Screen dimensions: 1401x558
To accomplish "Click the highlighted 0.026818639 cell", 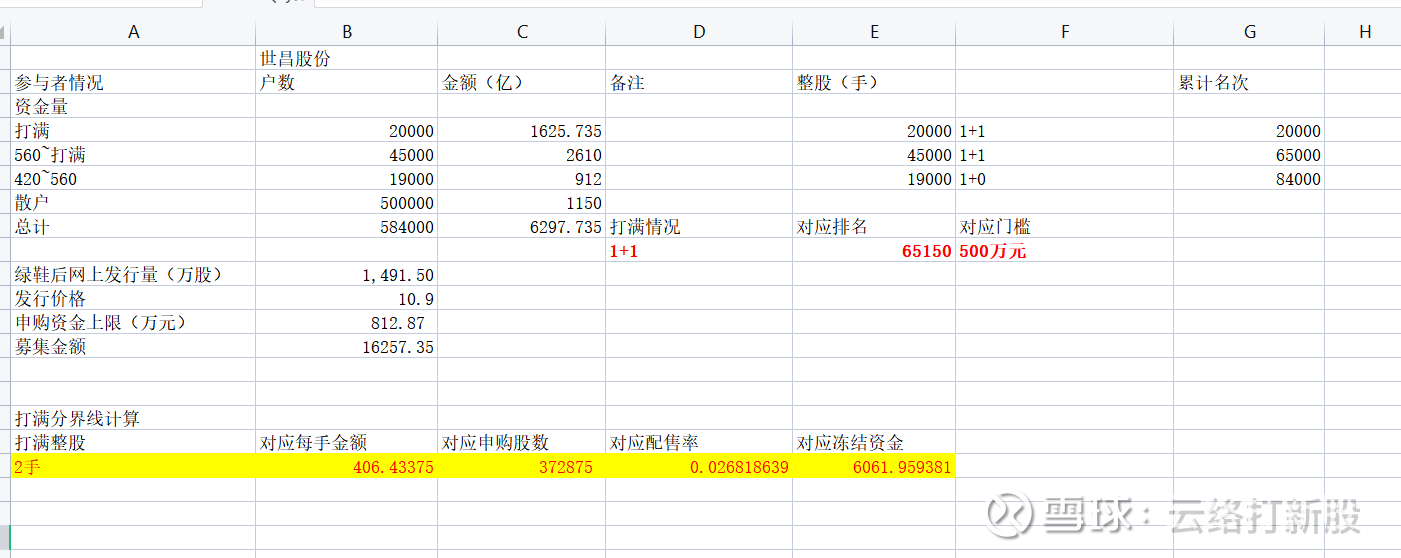I will coord(699,466).
